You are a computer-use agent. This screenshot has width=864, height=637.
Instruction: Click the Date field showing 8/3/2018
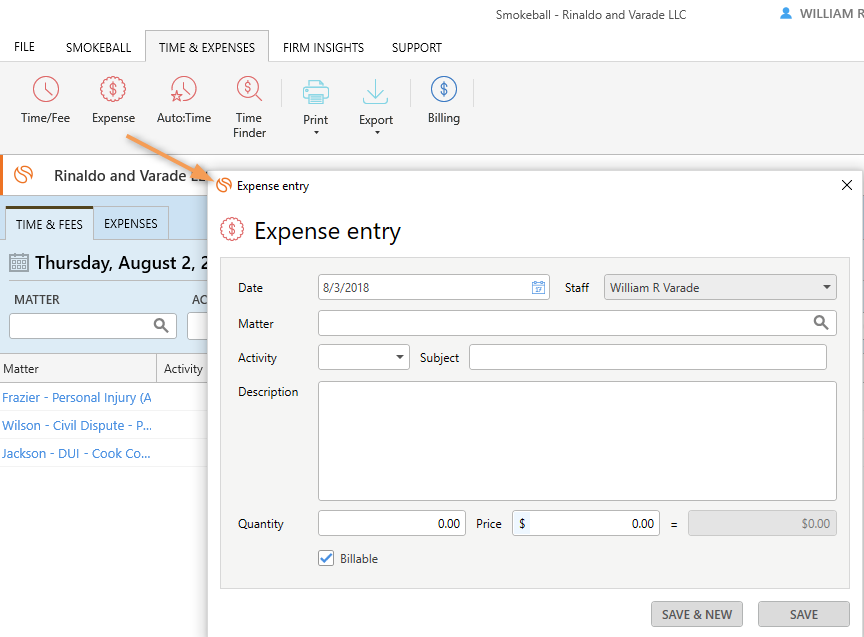tap(434, 287)
